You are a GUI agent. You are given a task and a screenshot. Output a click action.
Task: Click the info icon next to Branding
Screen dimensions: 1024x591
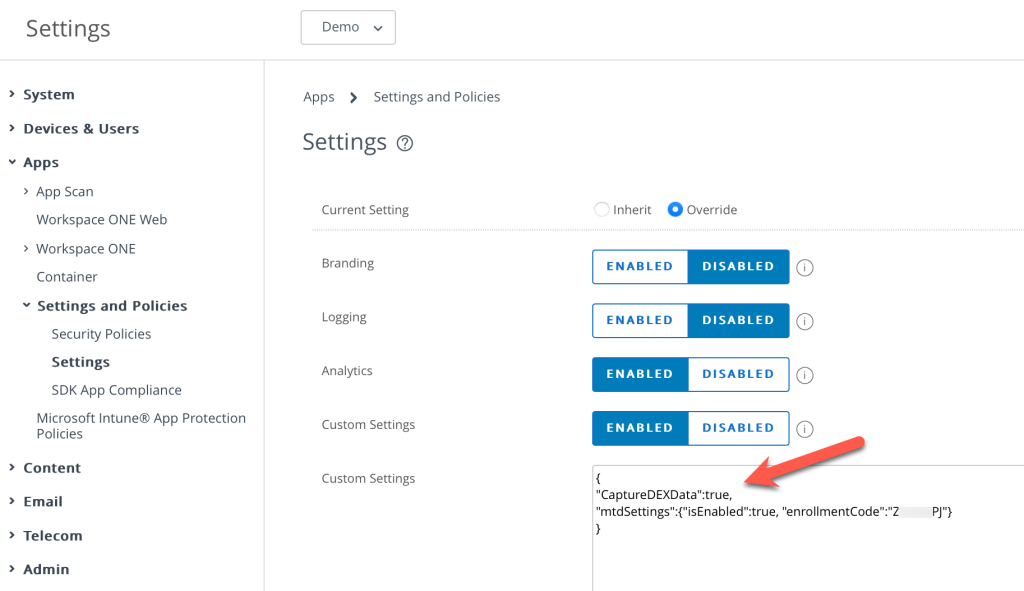click(x=804, y=267)
